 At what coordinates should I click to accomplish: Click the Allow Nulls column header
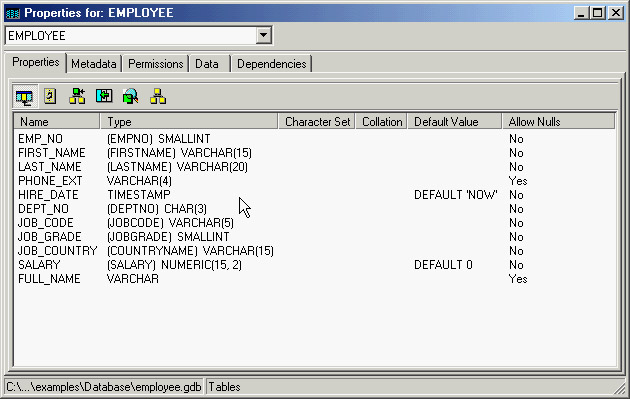click(x=558, y=121)
